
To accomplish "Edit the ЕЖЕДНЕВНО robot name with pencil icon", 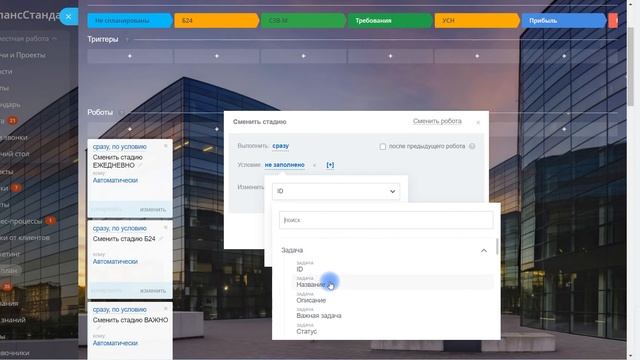I will click(140, 165).
